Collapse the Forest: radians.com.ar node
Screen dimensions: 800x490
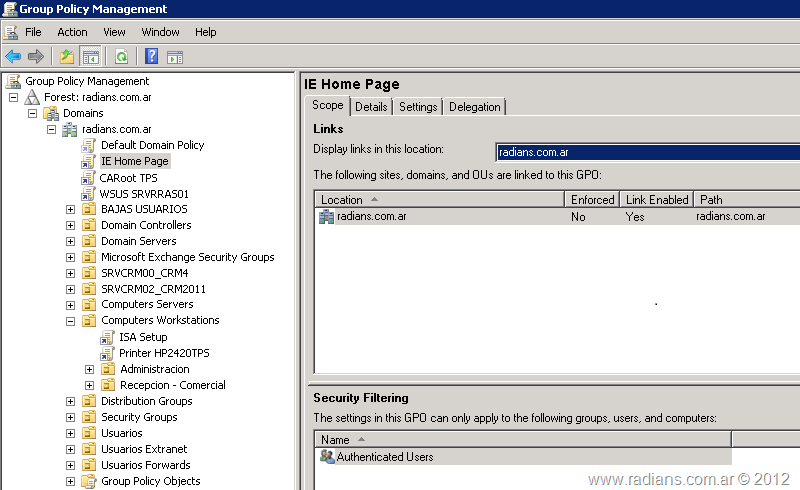(13, 97)
